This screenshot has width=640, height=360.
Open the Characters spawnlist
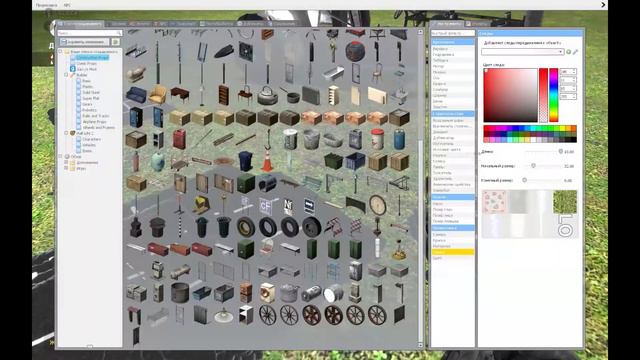[x=91, y=139]
